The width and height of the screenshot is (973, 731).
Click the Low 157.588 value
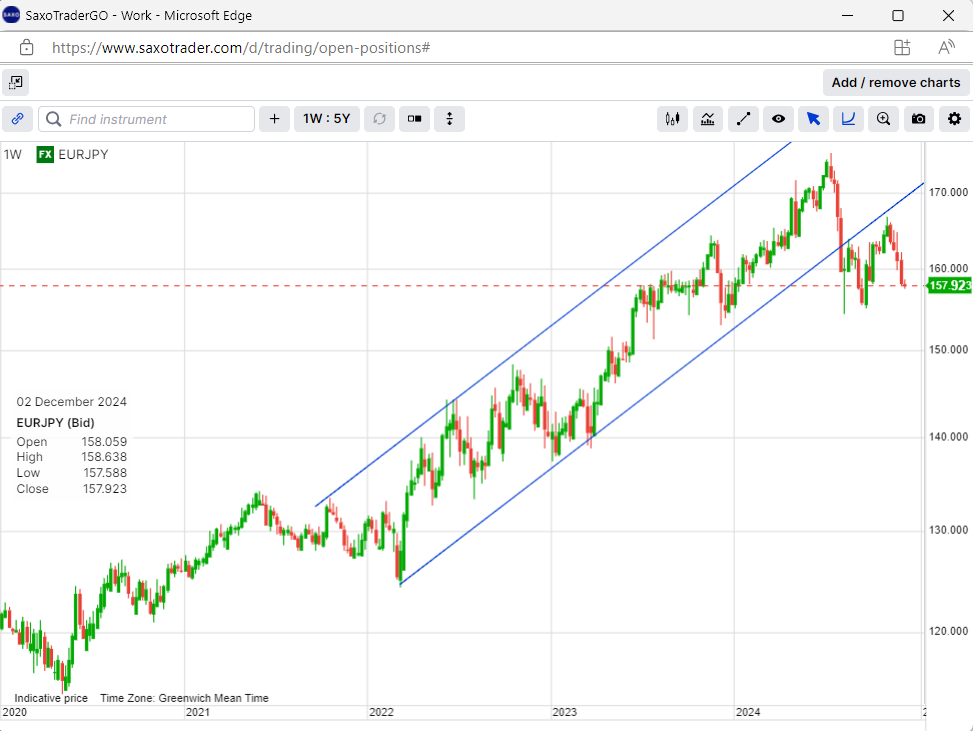(105, 473)
